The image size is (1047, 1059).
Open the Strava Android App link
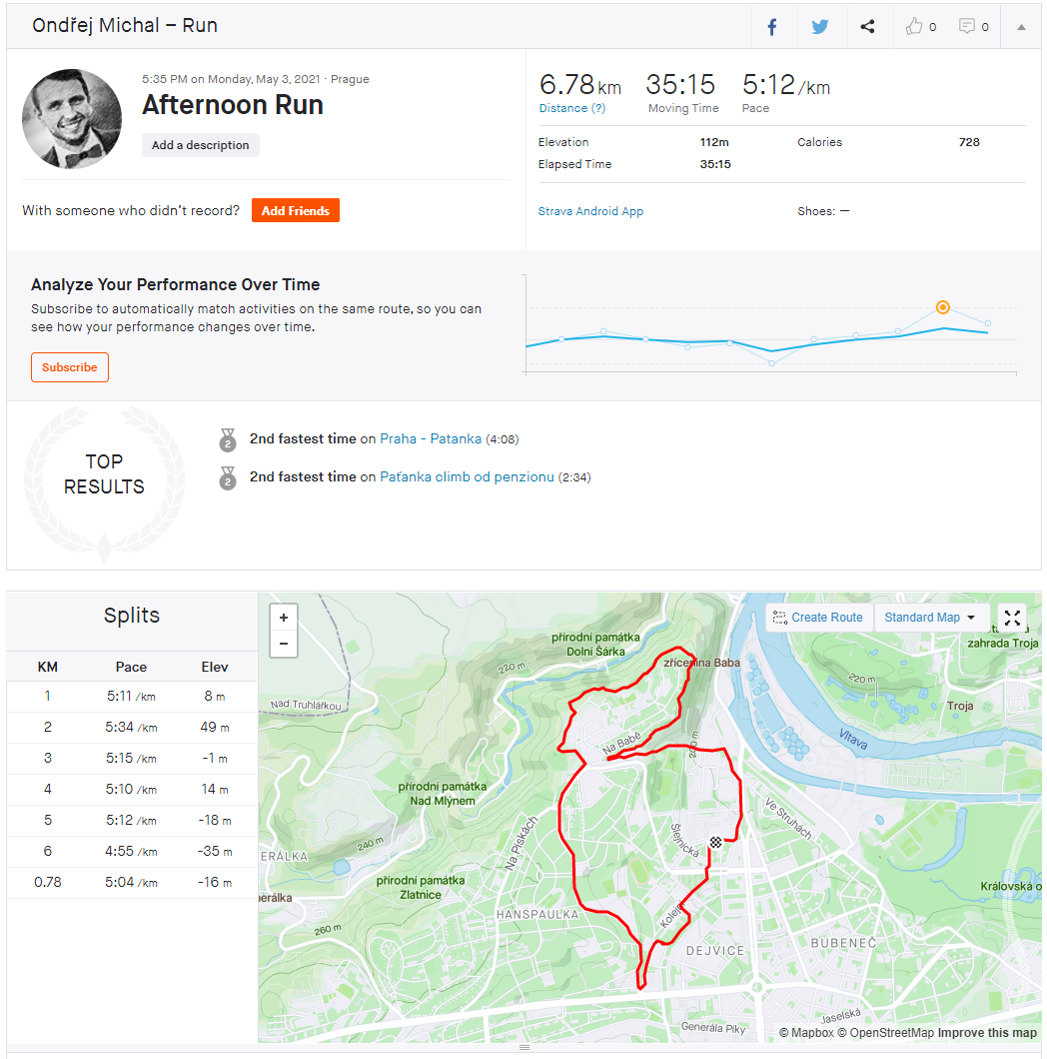point(590,211)
